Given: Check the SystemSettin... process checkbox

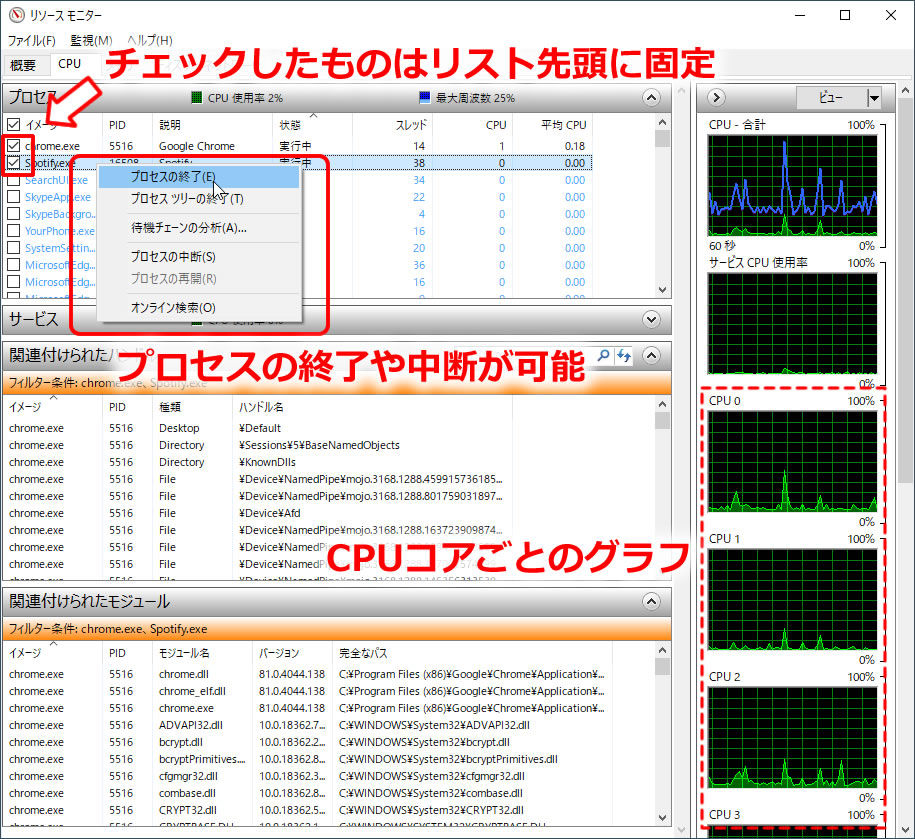Looking at the screenshot, I should pyautogui.click(x=13, y=248).
